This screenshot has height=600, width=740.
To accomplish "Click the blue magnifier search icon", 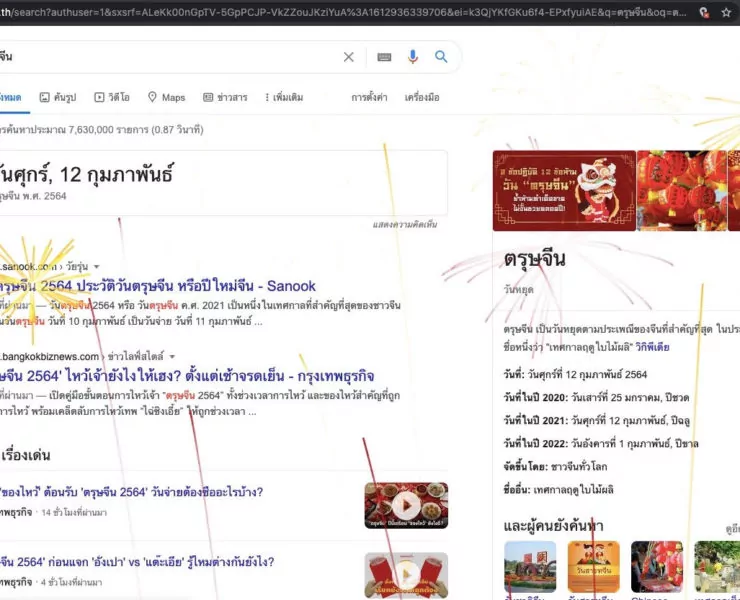I will 441,57.
